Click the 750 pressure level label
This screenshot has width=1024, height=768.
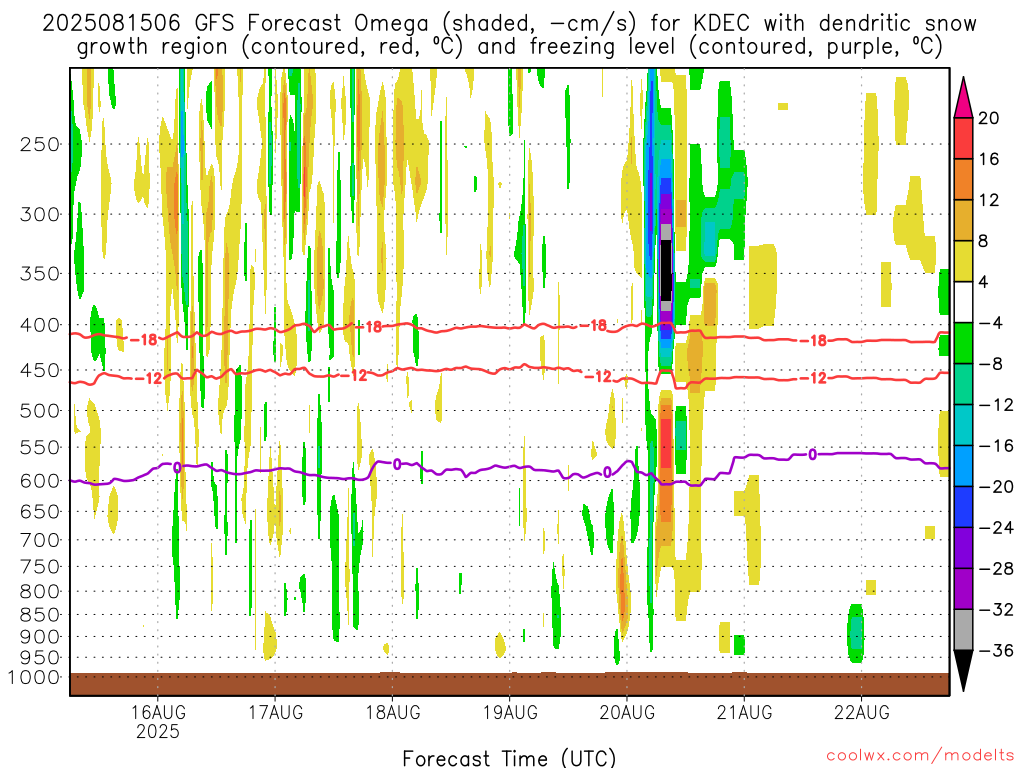[40, 566]
